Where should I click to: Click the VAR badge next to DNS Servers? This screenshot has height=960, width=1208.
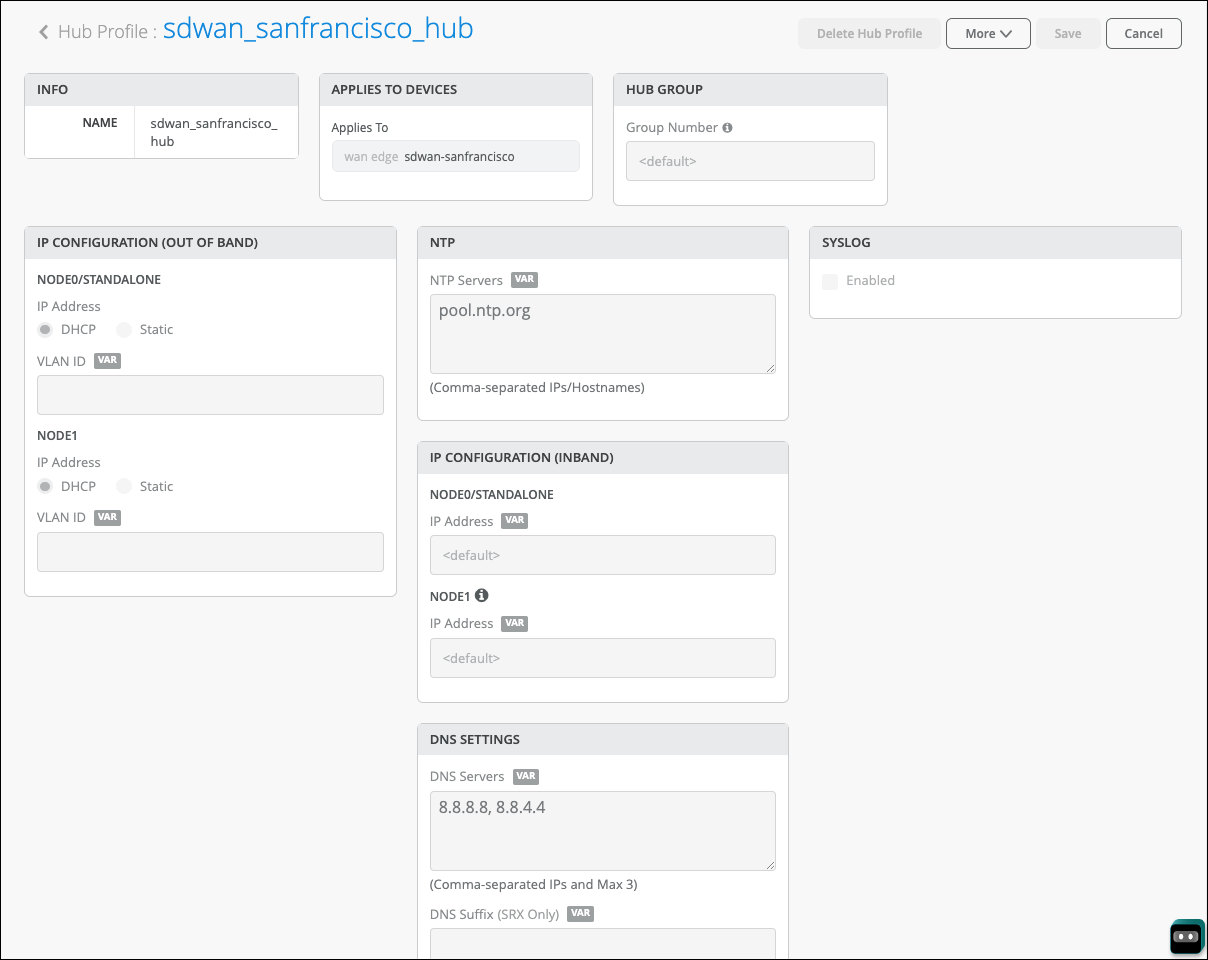(x=526, y=776)
